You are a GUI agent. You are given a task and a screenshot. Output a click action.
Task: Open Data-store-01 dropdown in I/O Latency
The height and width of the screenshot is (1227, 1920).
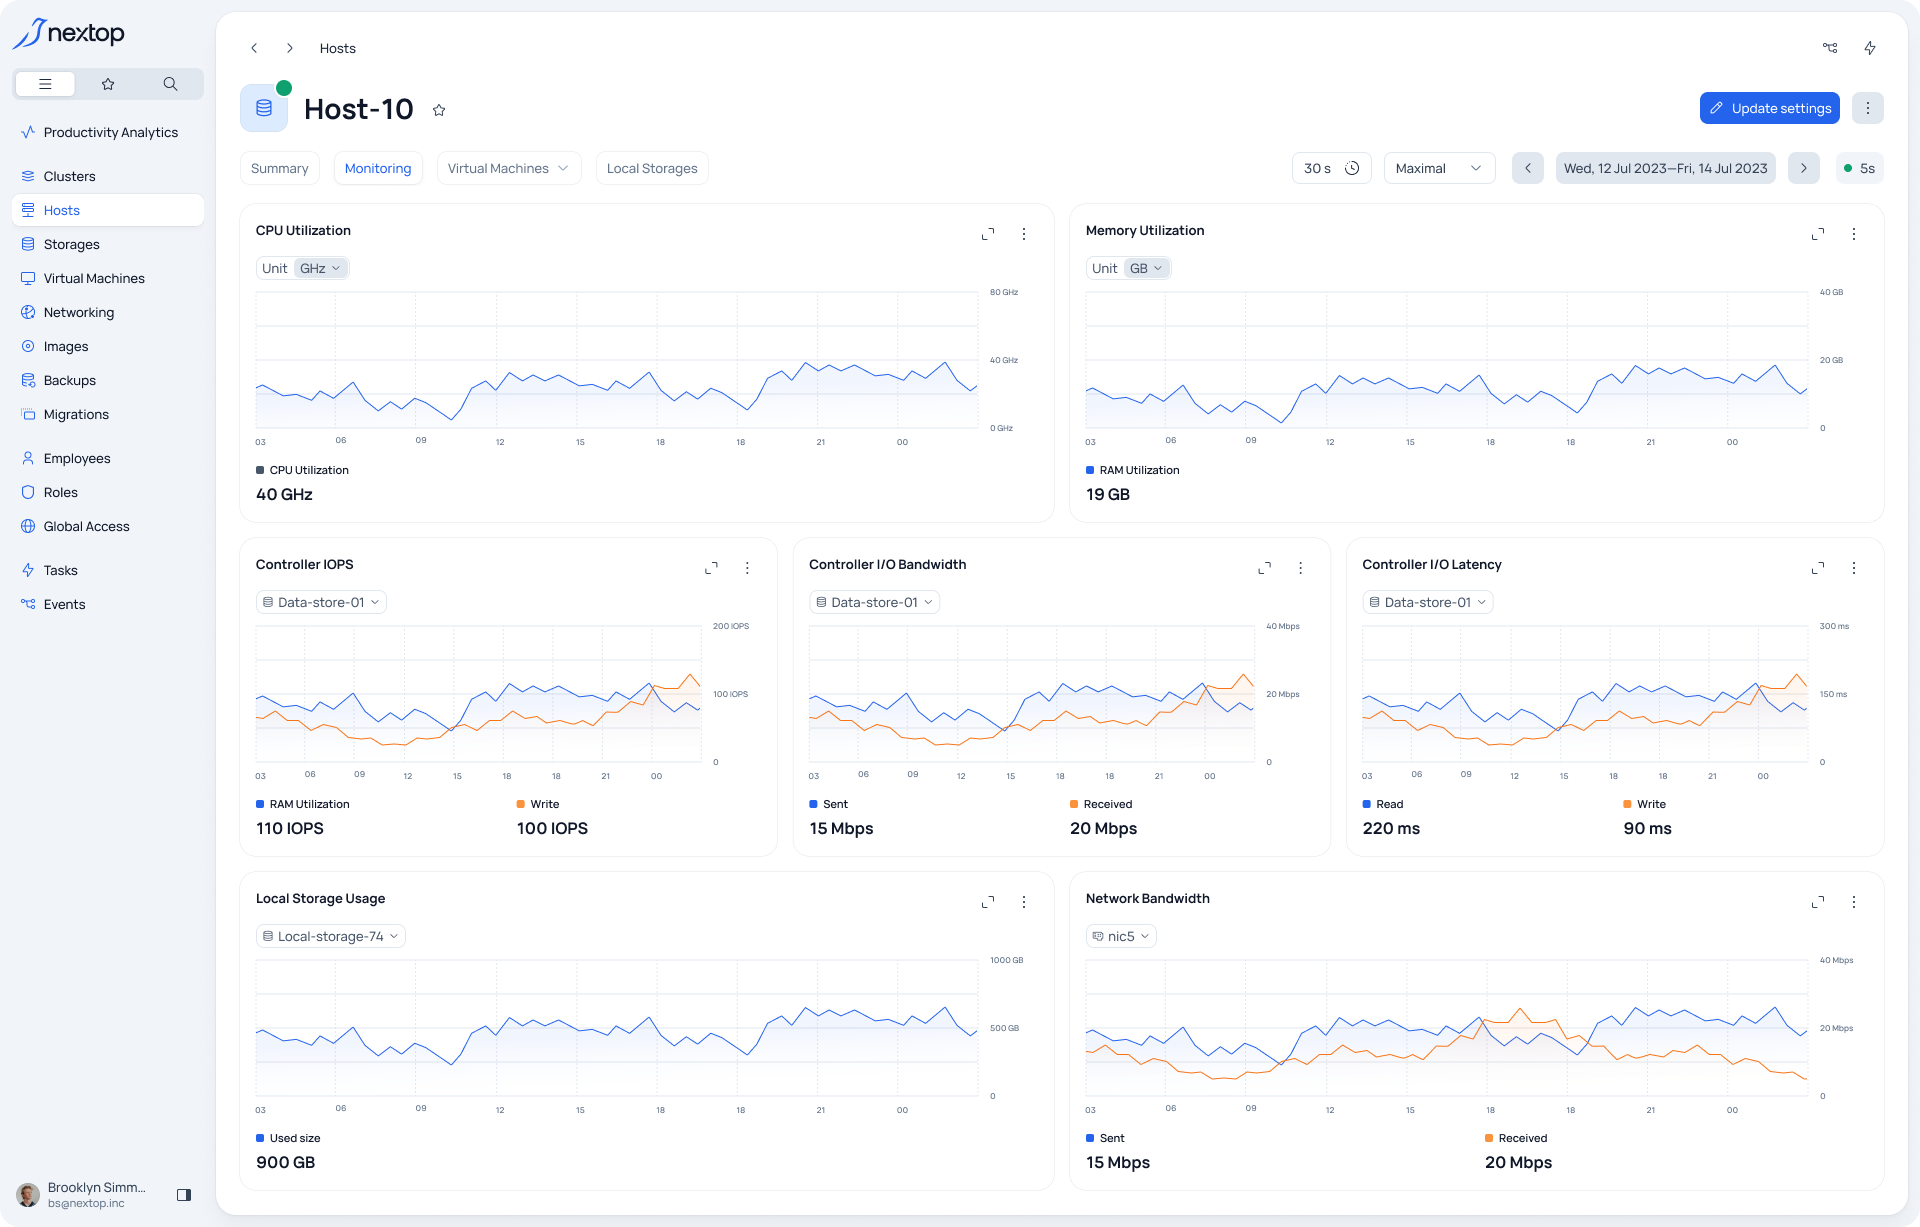click(1427, 602)
